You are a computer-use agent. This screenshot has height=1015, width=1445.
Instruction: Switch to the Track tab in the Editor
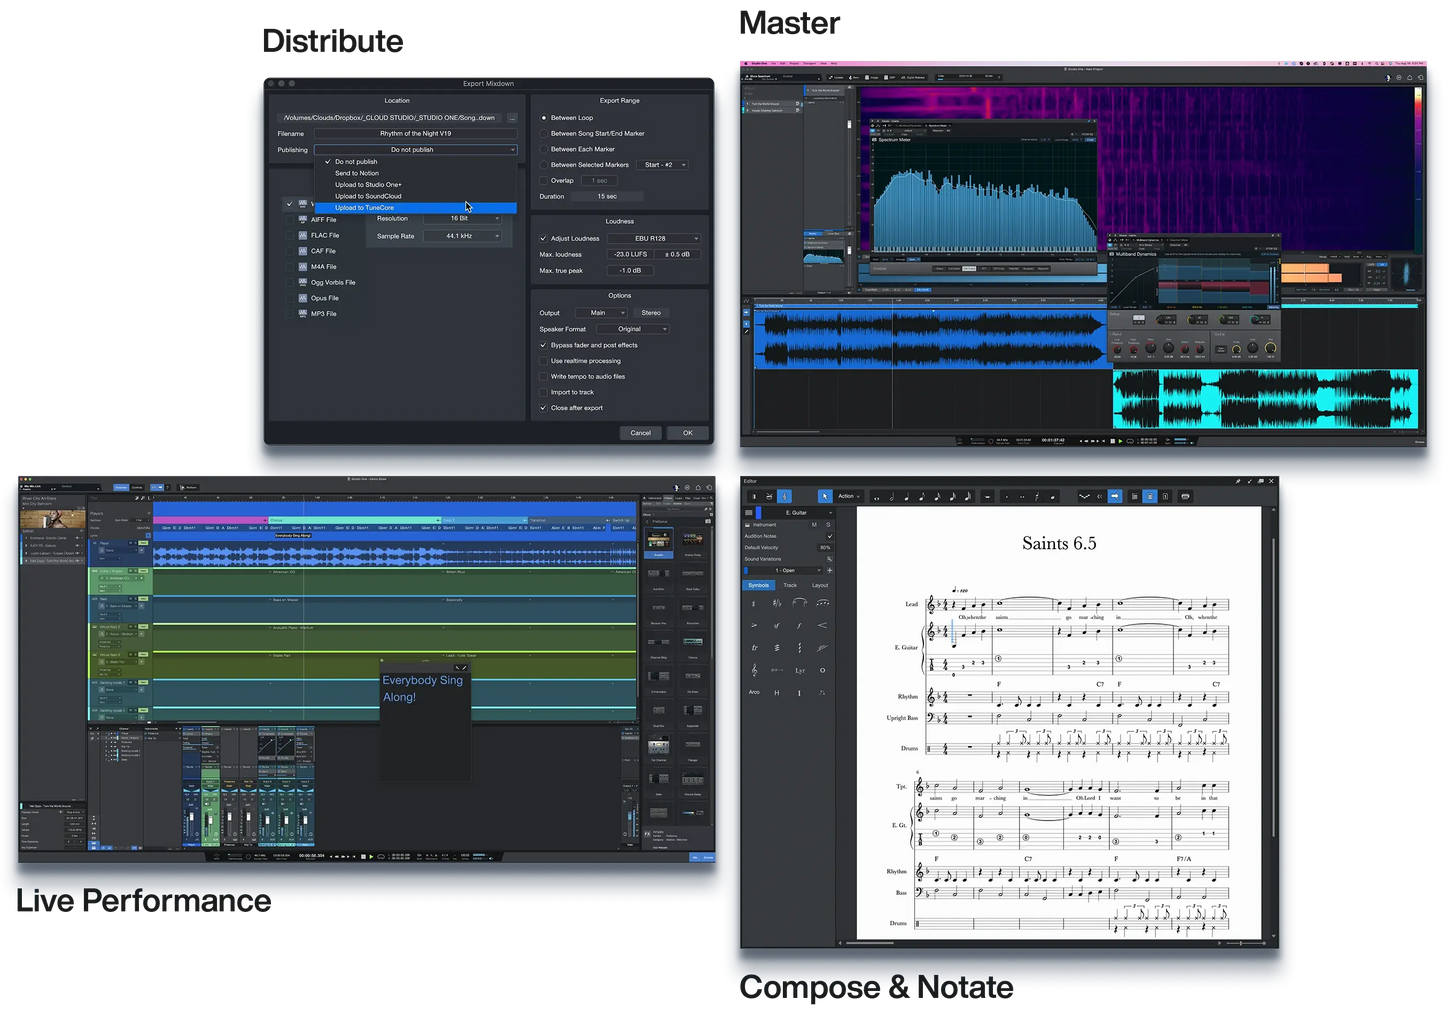[790, 585]
